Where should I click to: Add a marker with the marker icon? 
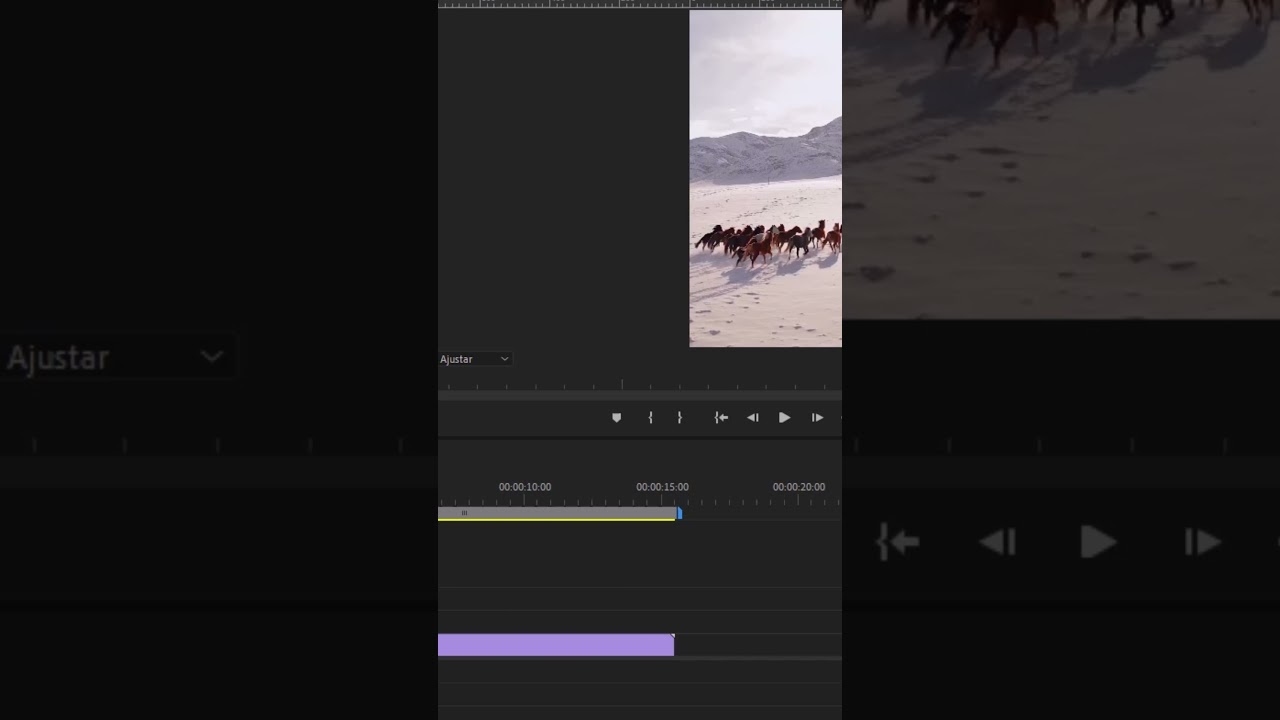[616, 418]
